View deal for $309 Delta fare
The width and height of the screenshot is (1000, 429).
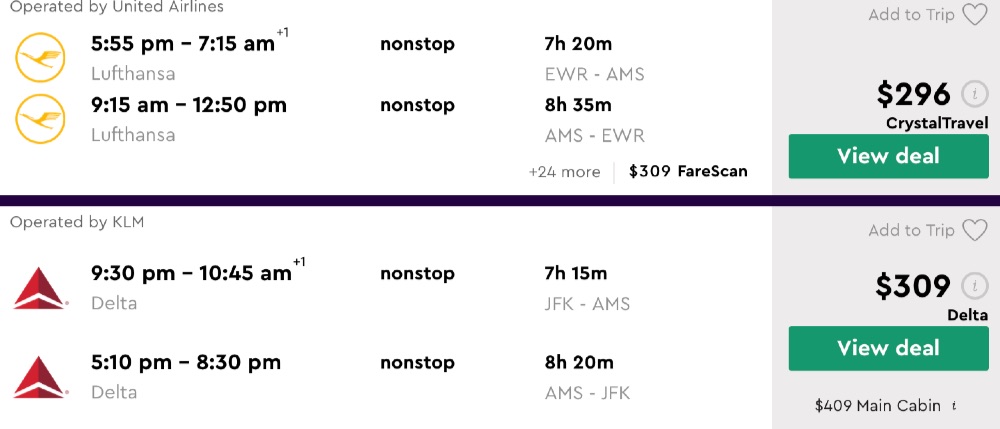888,348
